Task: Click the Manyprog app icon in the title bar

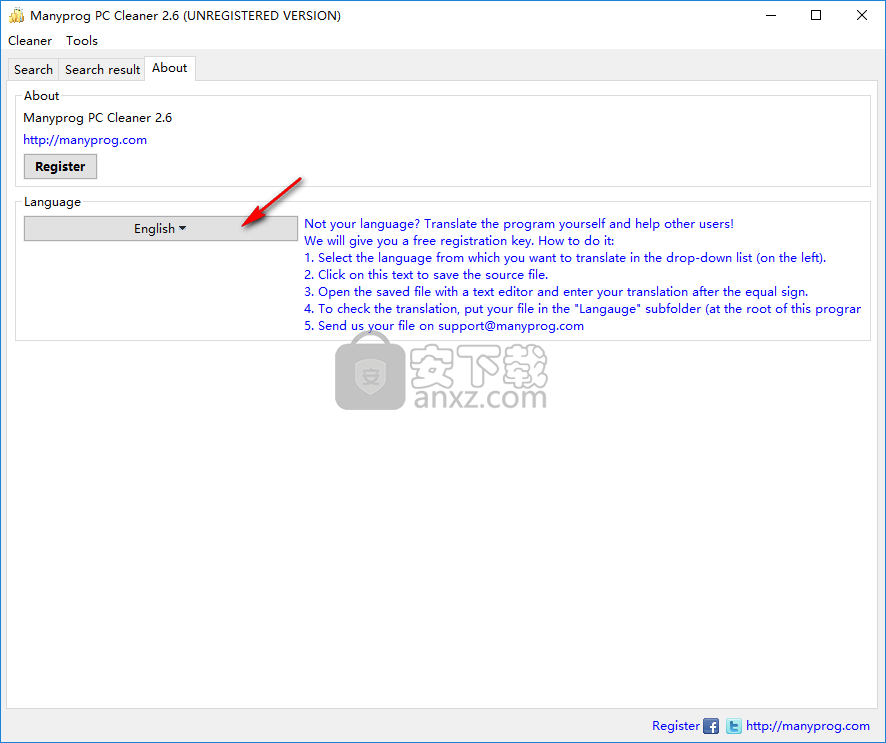Action: pyautogui.click(x=16, y=15)
